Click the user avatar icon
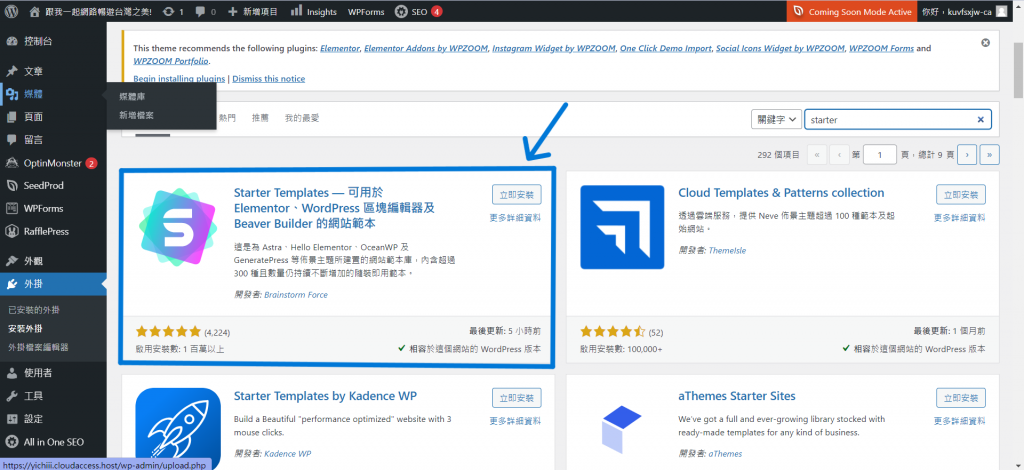1024x470 pixels. coord(1001,12)
